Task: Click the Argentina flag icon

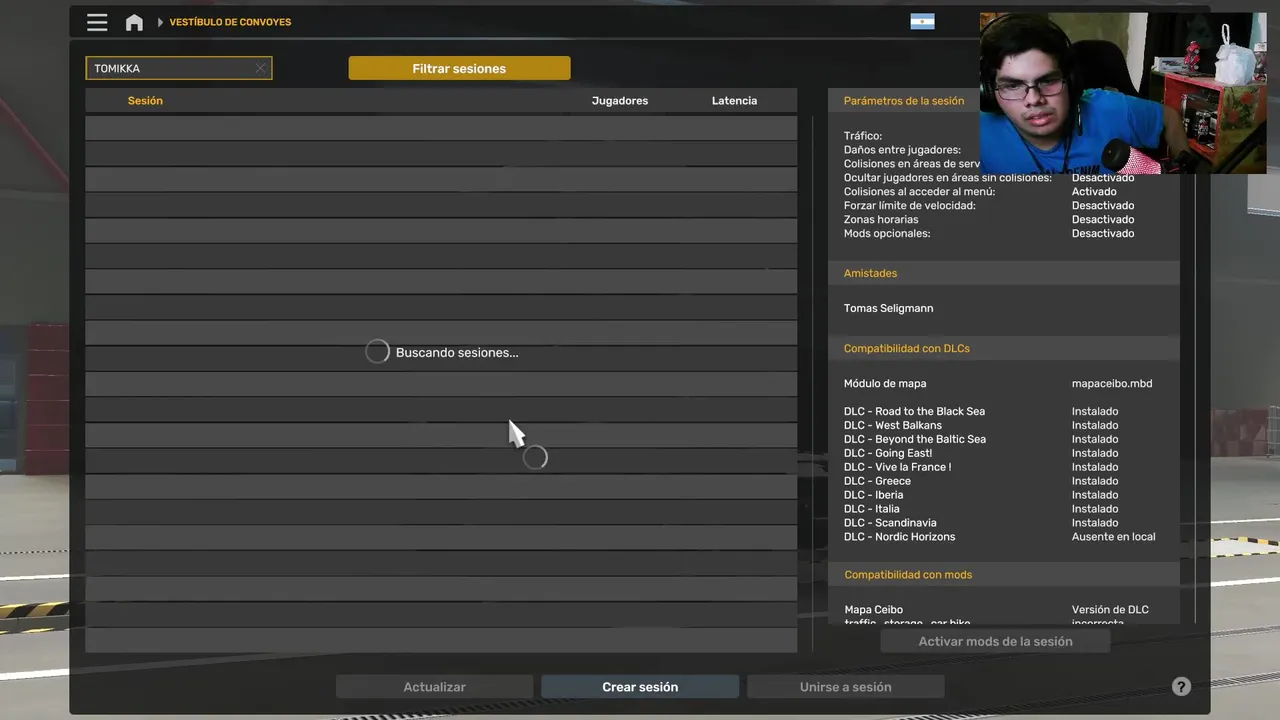Action: (922, 22)
